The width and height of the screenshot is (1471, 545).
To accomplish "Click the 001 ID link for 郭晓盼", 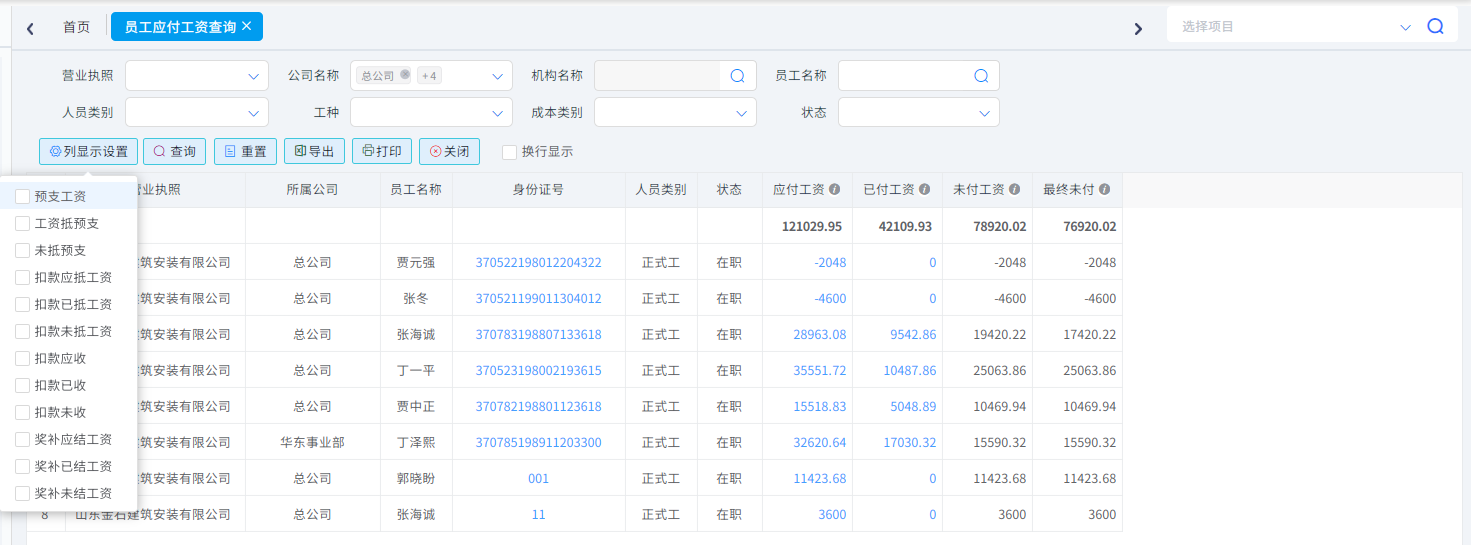I will (x=538, y=479).
